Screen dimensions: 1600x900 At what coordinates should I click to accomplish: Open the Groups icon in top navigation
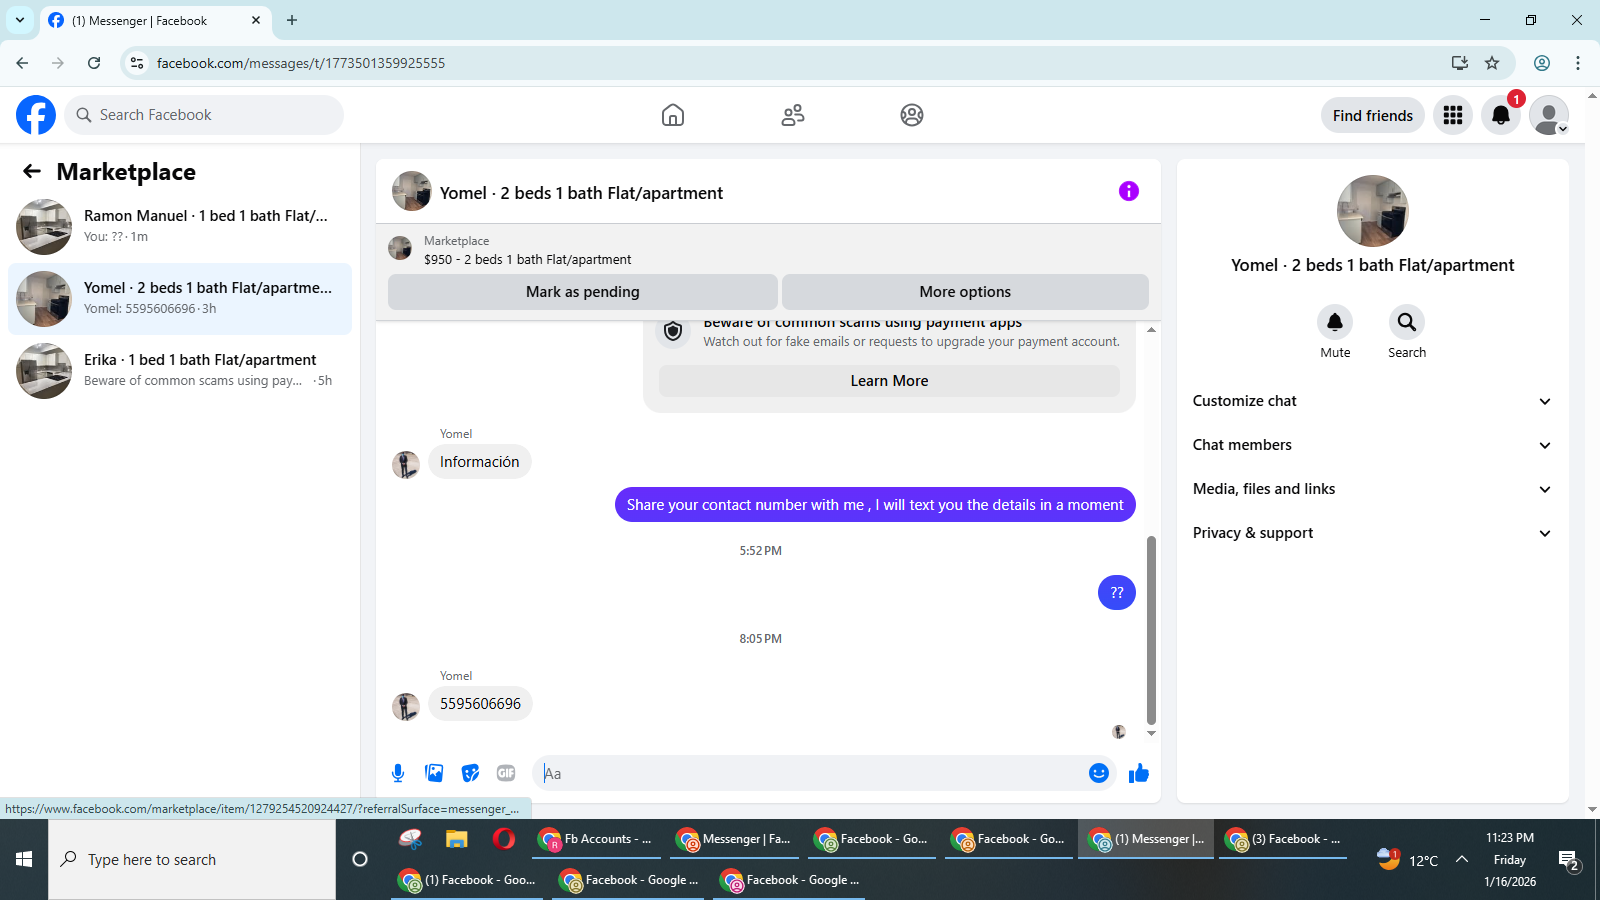point(912,115)
